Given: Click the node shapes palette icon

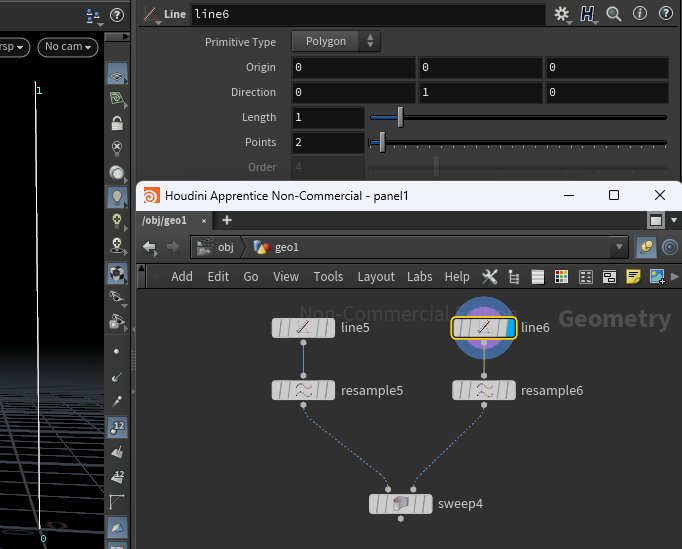Looking at the screenshot, I should point(586,277).
